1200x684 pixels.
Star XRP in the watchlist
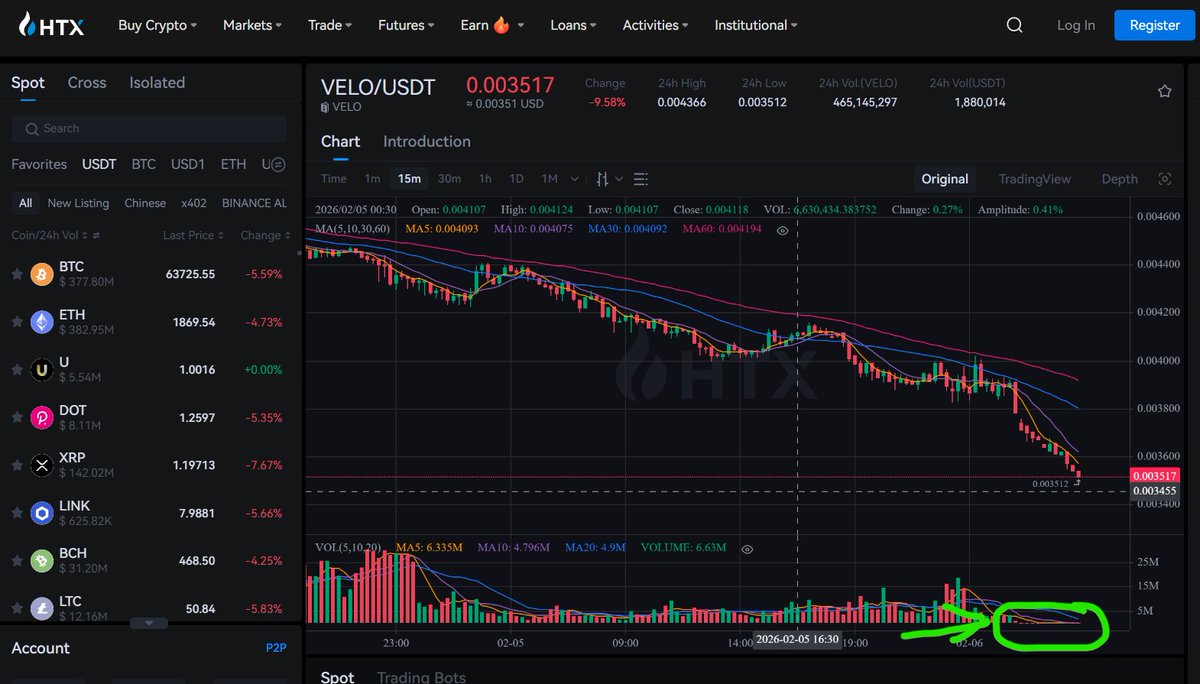pyautogui.click(x=16, y=465)
